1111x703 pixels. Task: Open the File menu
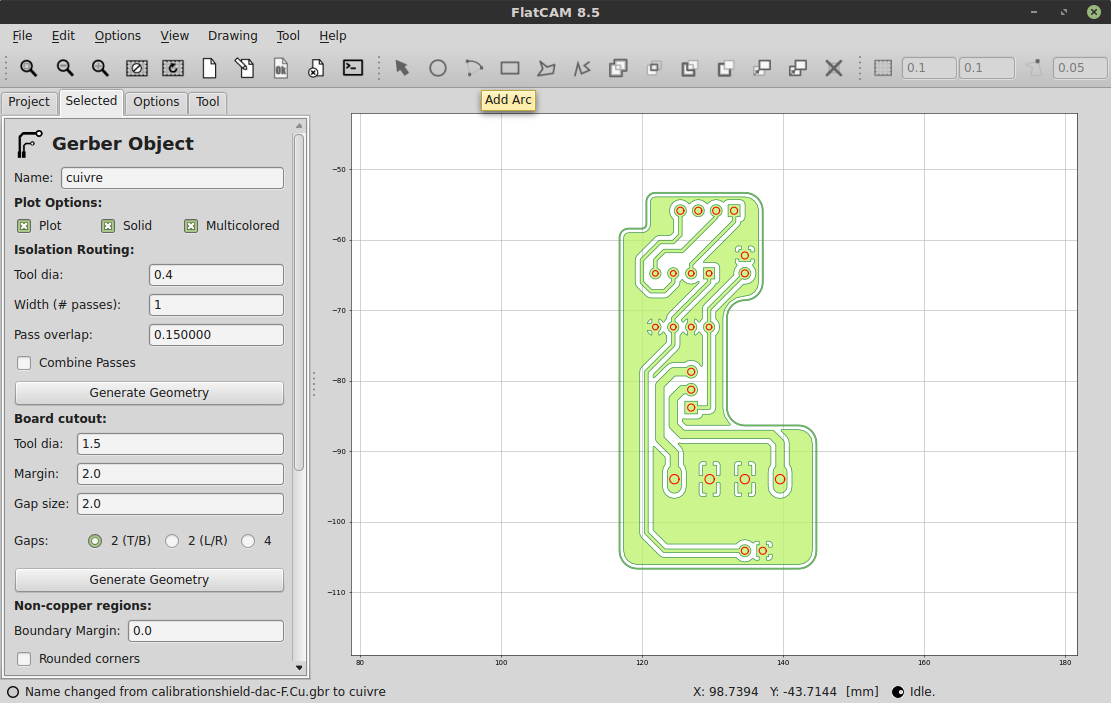tap(22, 36)
